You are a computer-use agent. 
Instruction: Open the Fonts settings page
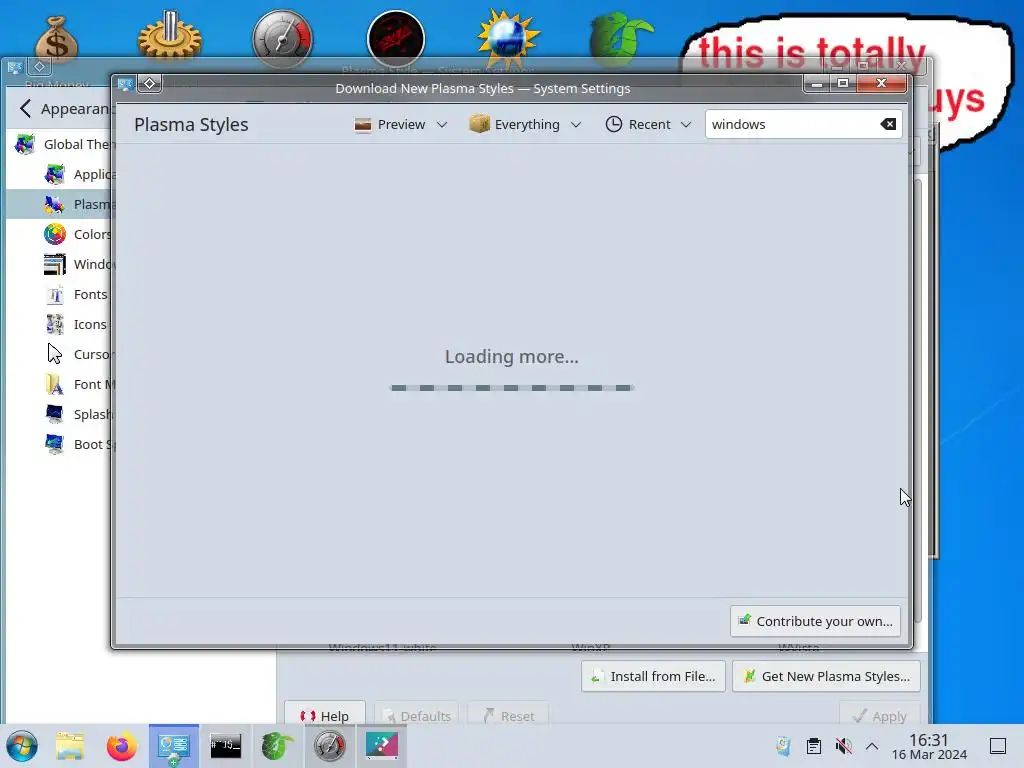[x=60, y=295]
